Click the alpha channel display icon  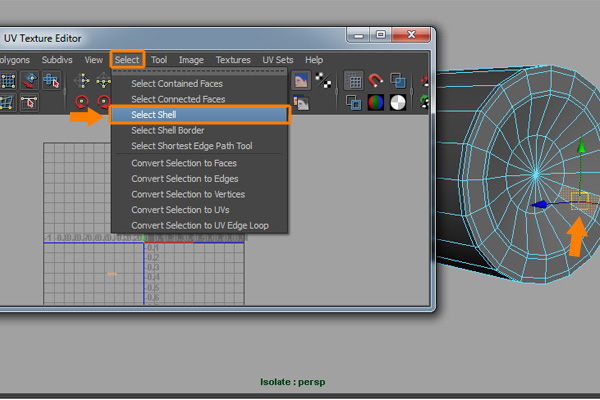[398, 102]
